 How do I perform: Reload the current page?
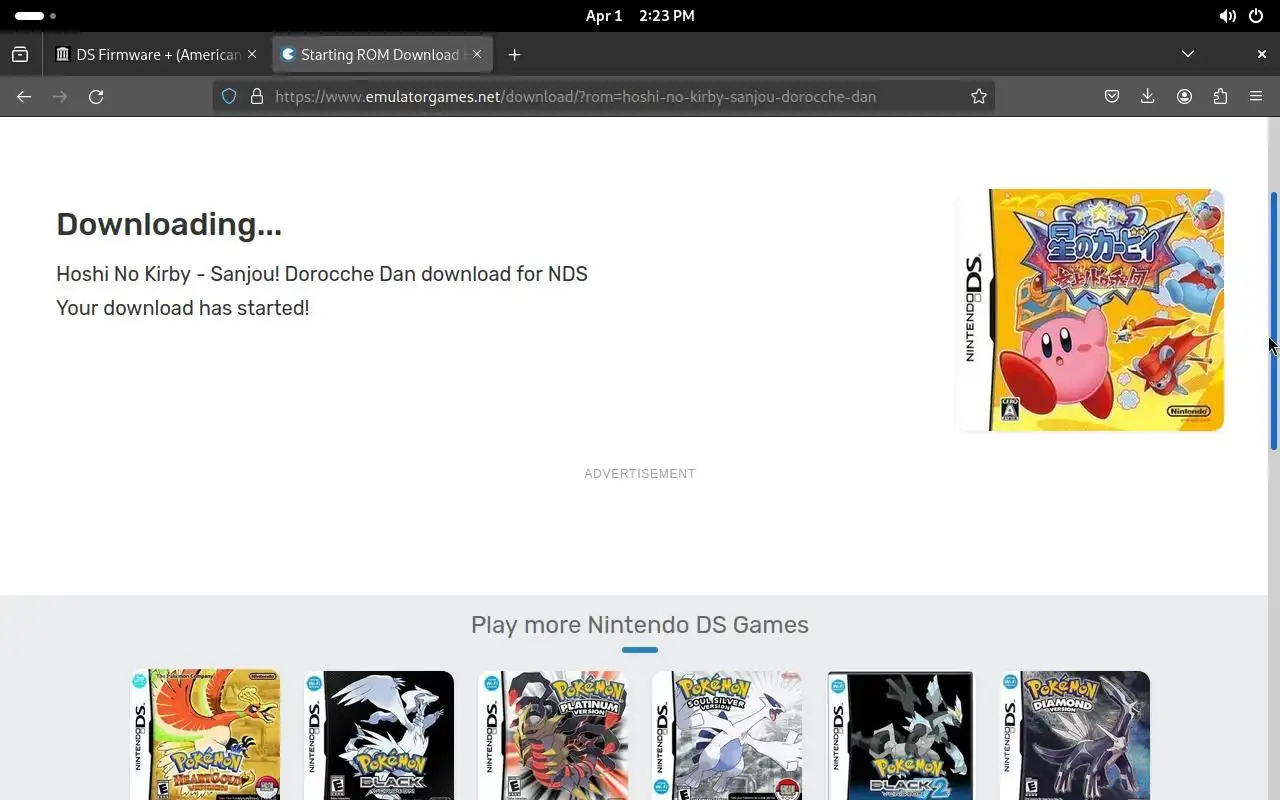pyautogui.click(x=96, y=97)
